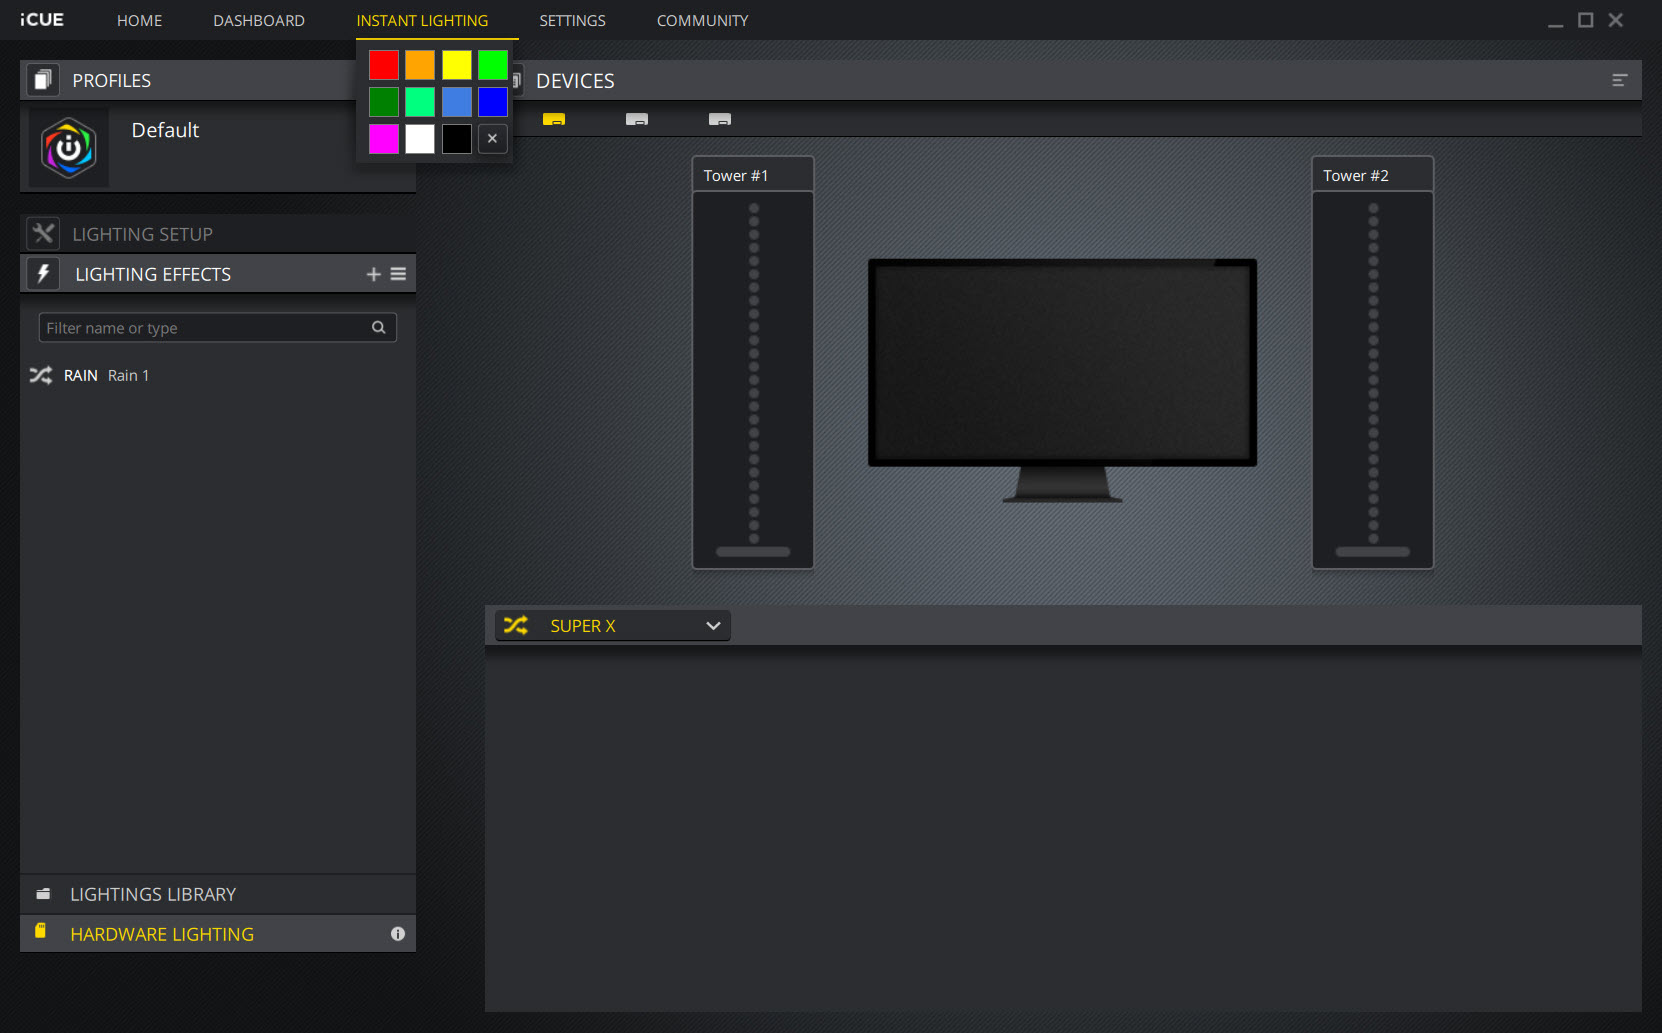Screen dimensions: 1662x1033
Task: Select the Default profile name
Action: [165, 130]
